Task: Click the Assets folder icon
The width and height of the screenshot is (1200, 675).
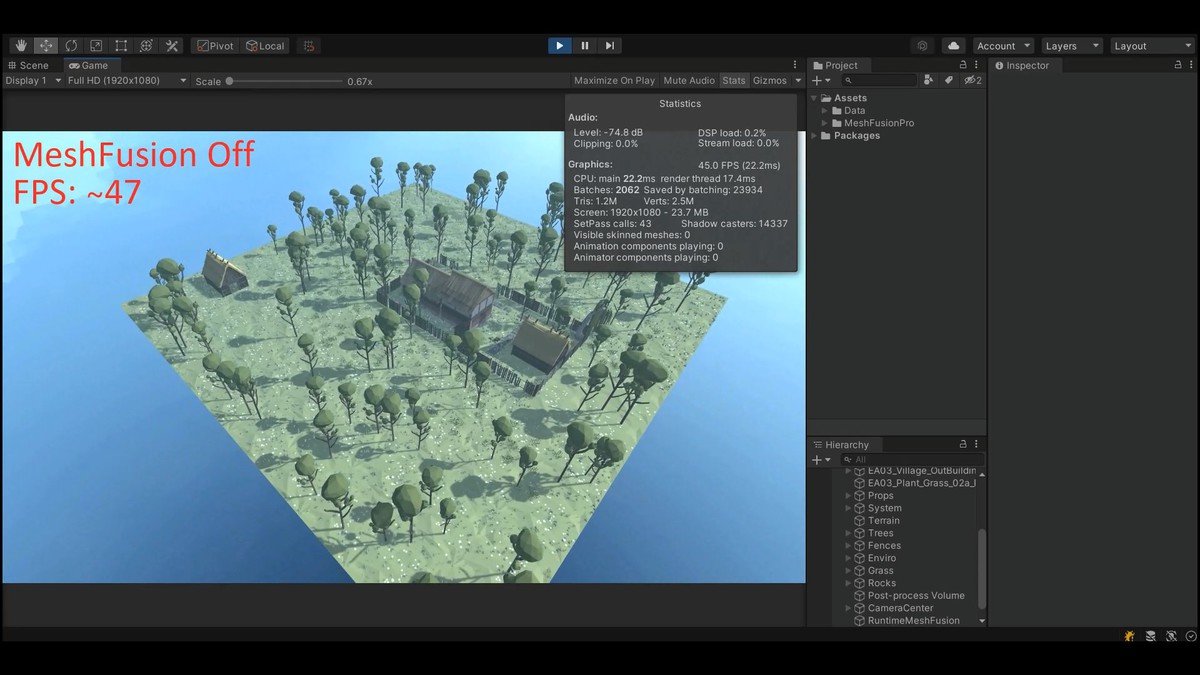Action: click(x=826, y=98)
